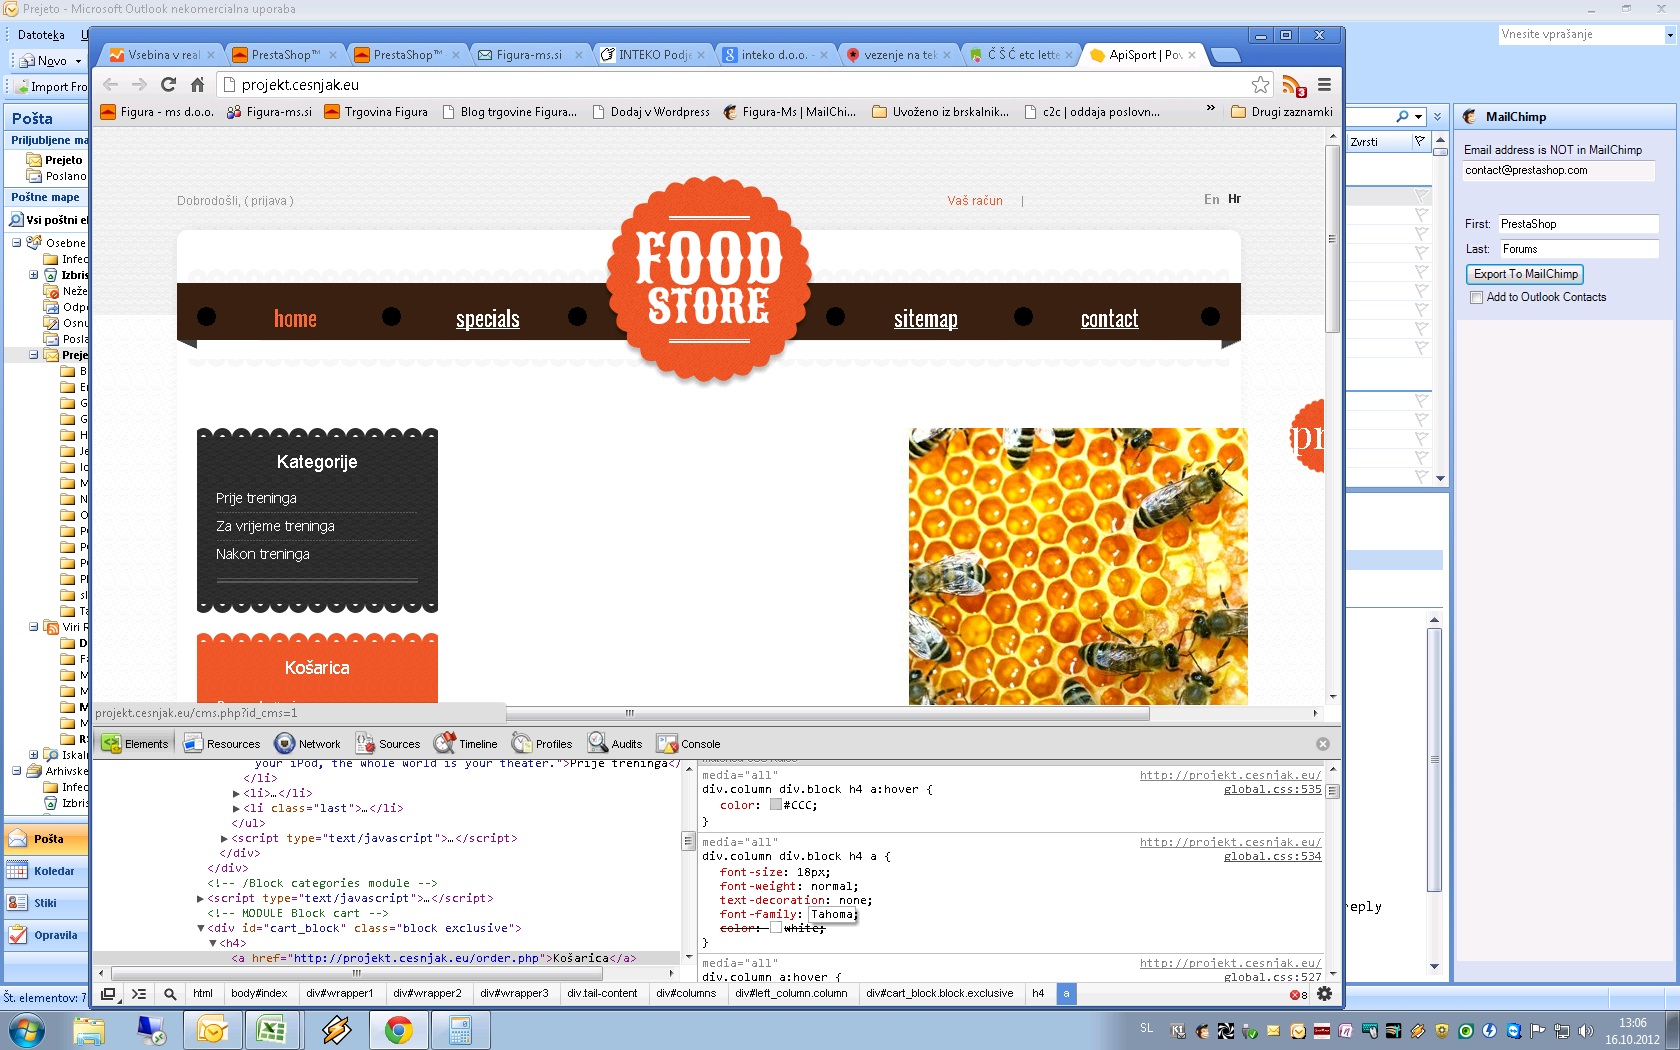1680x1050 pixels.
Task: Go to the home link
Action: [295, 319]
